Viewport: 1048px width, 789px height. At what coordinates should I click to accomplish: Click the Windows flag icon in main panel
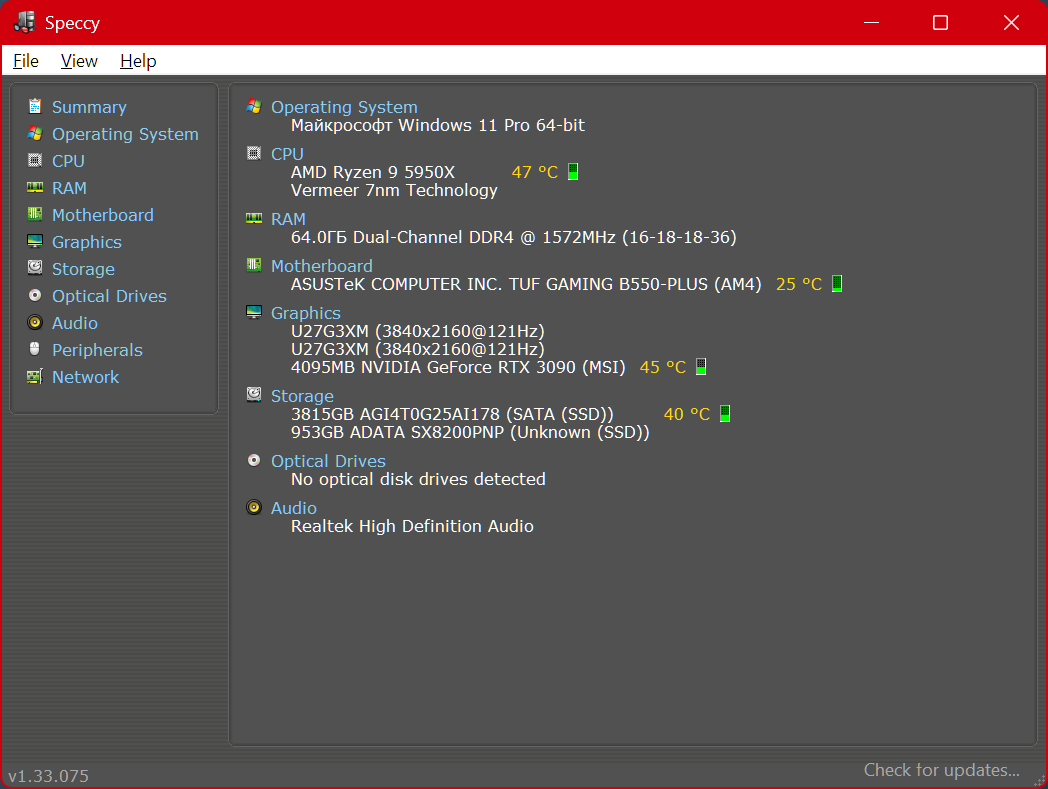[254, 106]
